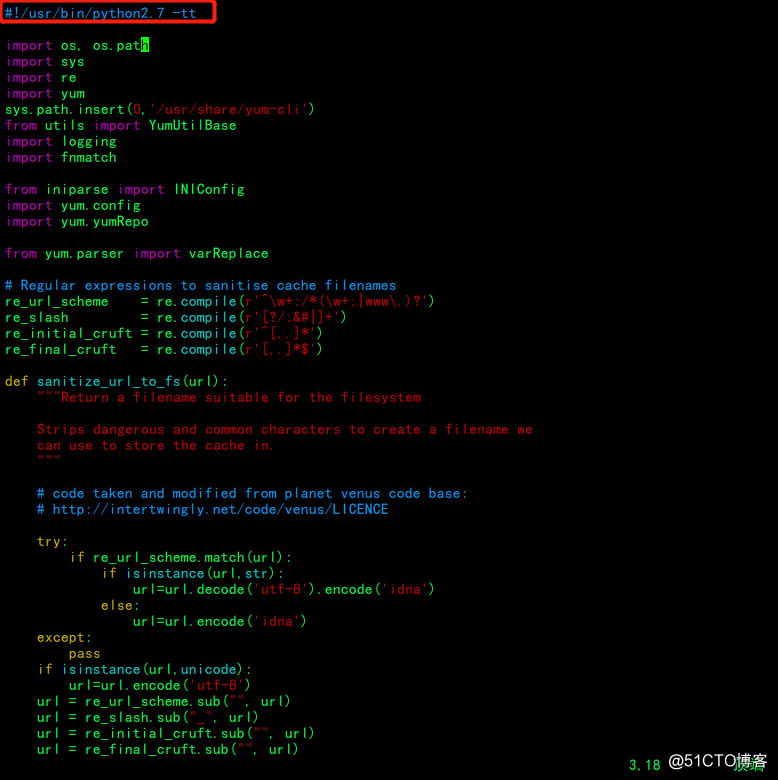Viewport: 778px width, 780px height.
Task: Click 'from utils import YumUtilBase' line
Action: pos(121,125)
